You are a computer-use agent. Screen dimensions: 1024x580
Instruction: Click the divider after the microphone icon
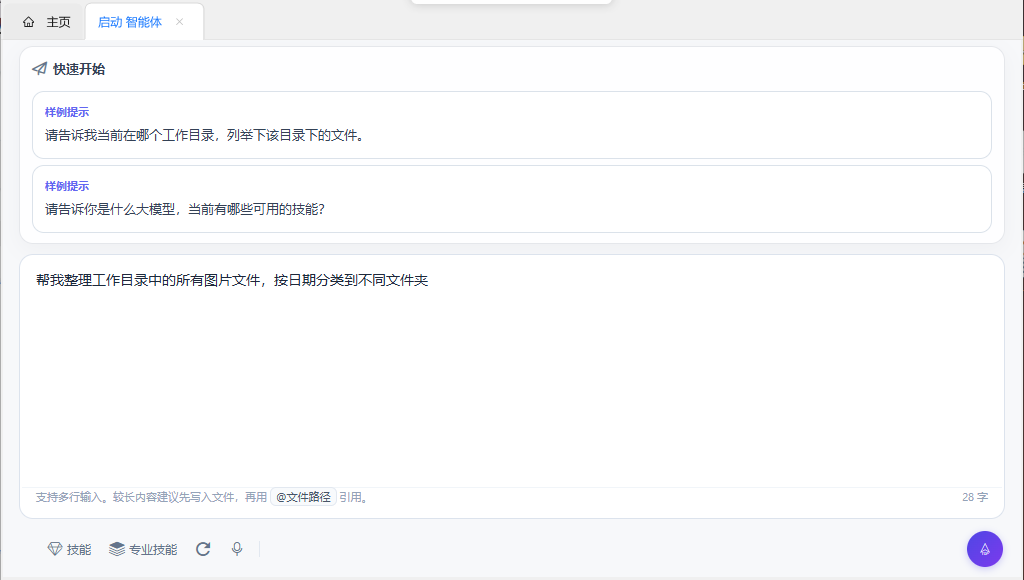(x=258, y=548)
